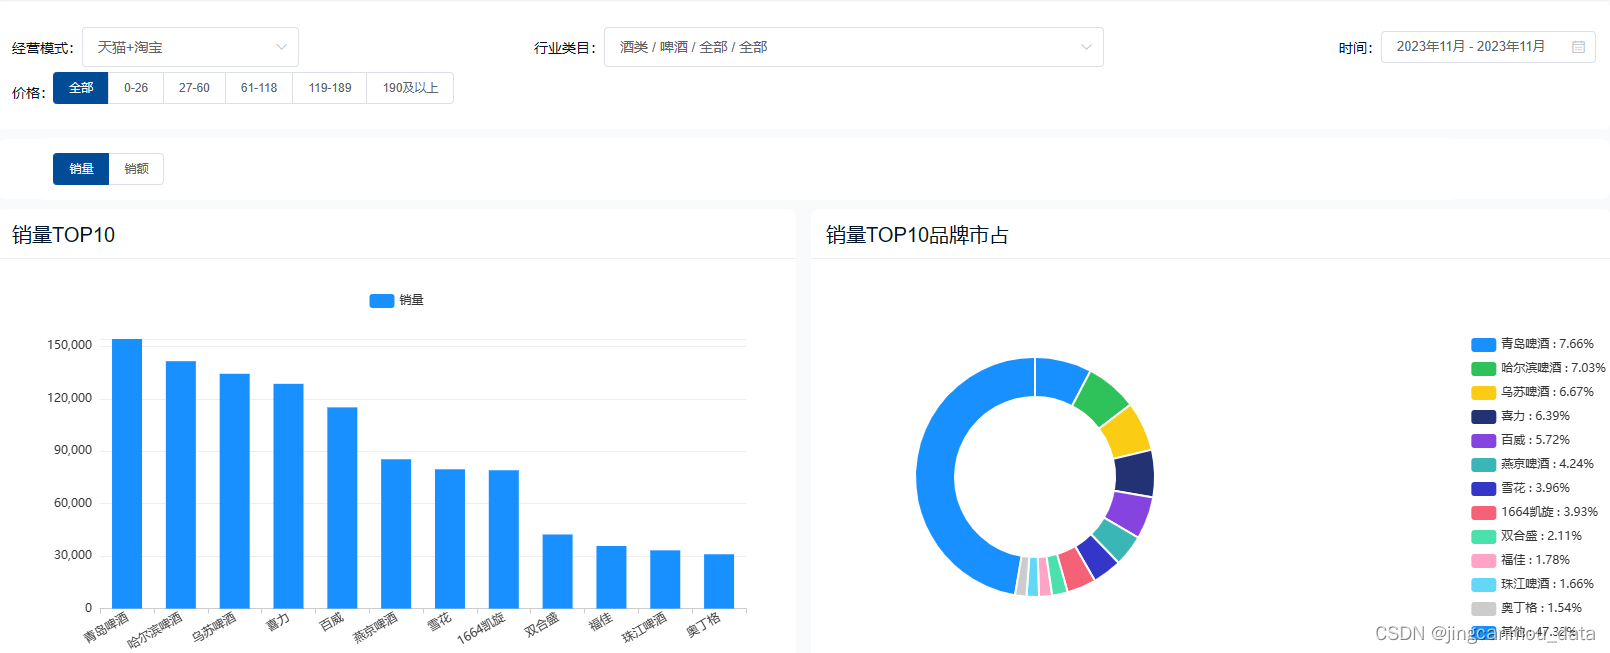Click the 福佳 bar in chart
The width and height of the screenshot is (1610, 653).
611,577
